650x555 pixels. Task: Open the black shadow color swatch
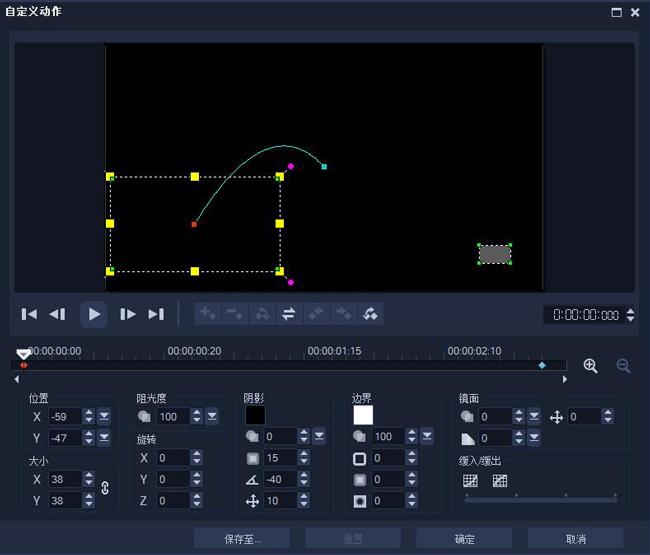[x=255, y=415]
